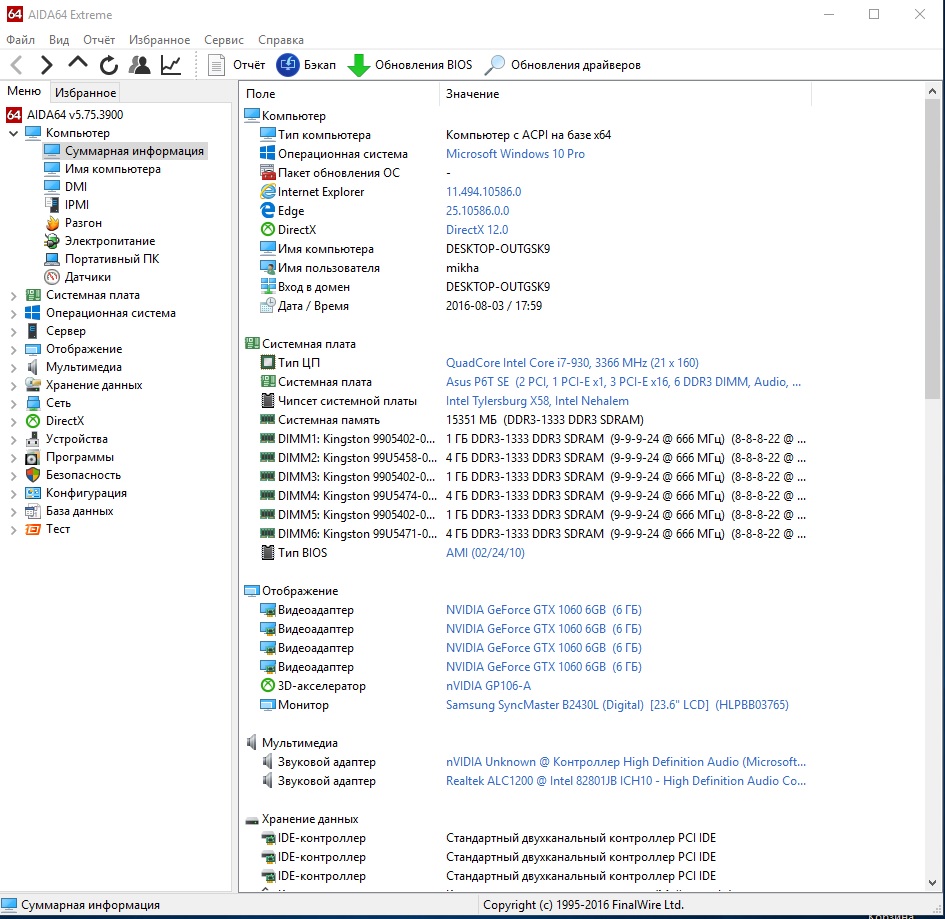Switch to the Избранное tab

[86, 92]
